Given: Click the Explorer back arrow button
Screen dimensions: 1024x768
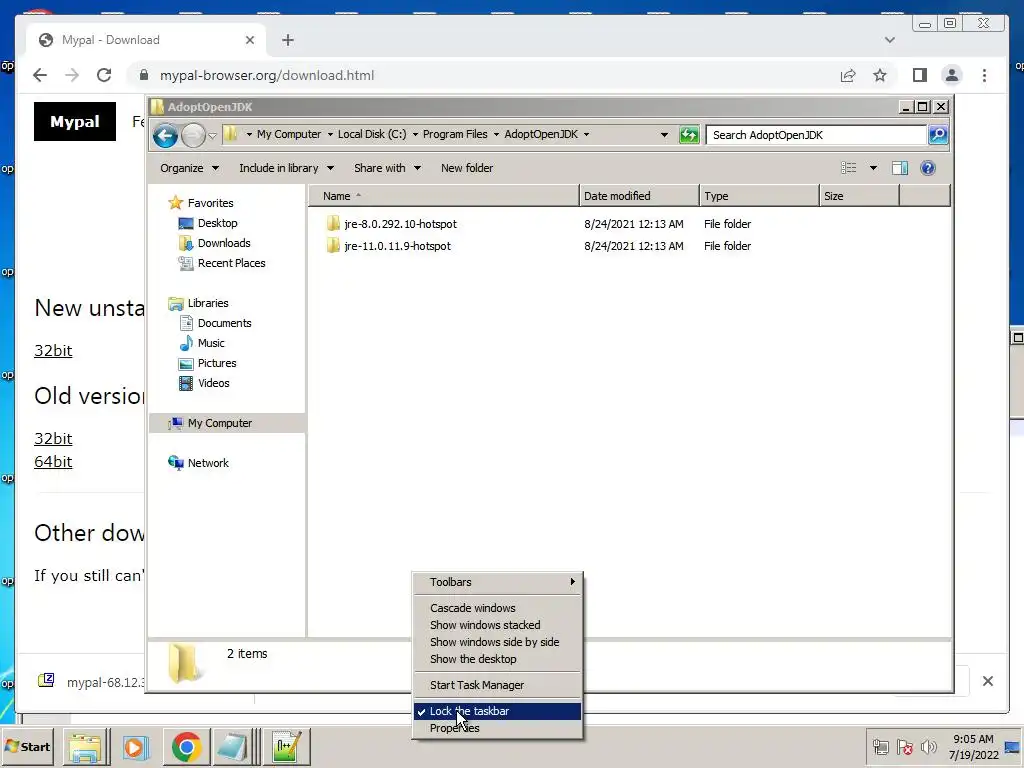Looking at the screenshot, I should [x=165, y=135].
